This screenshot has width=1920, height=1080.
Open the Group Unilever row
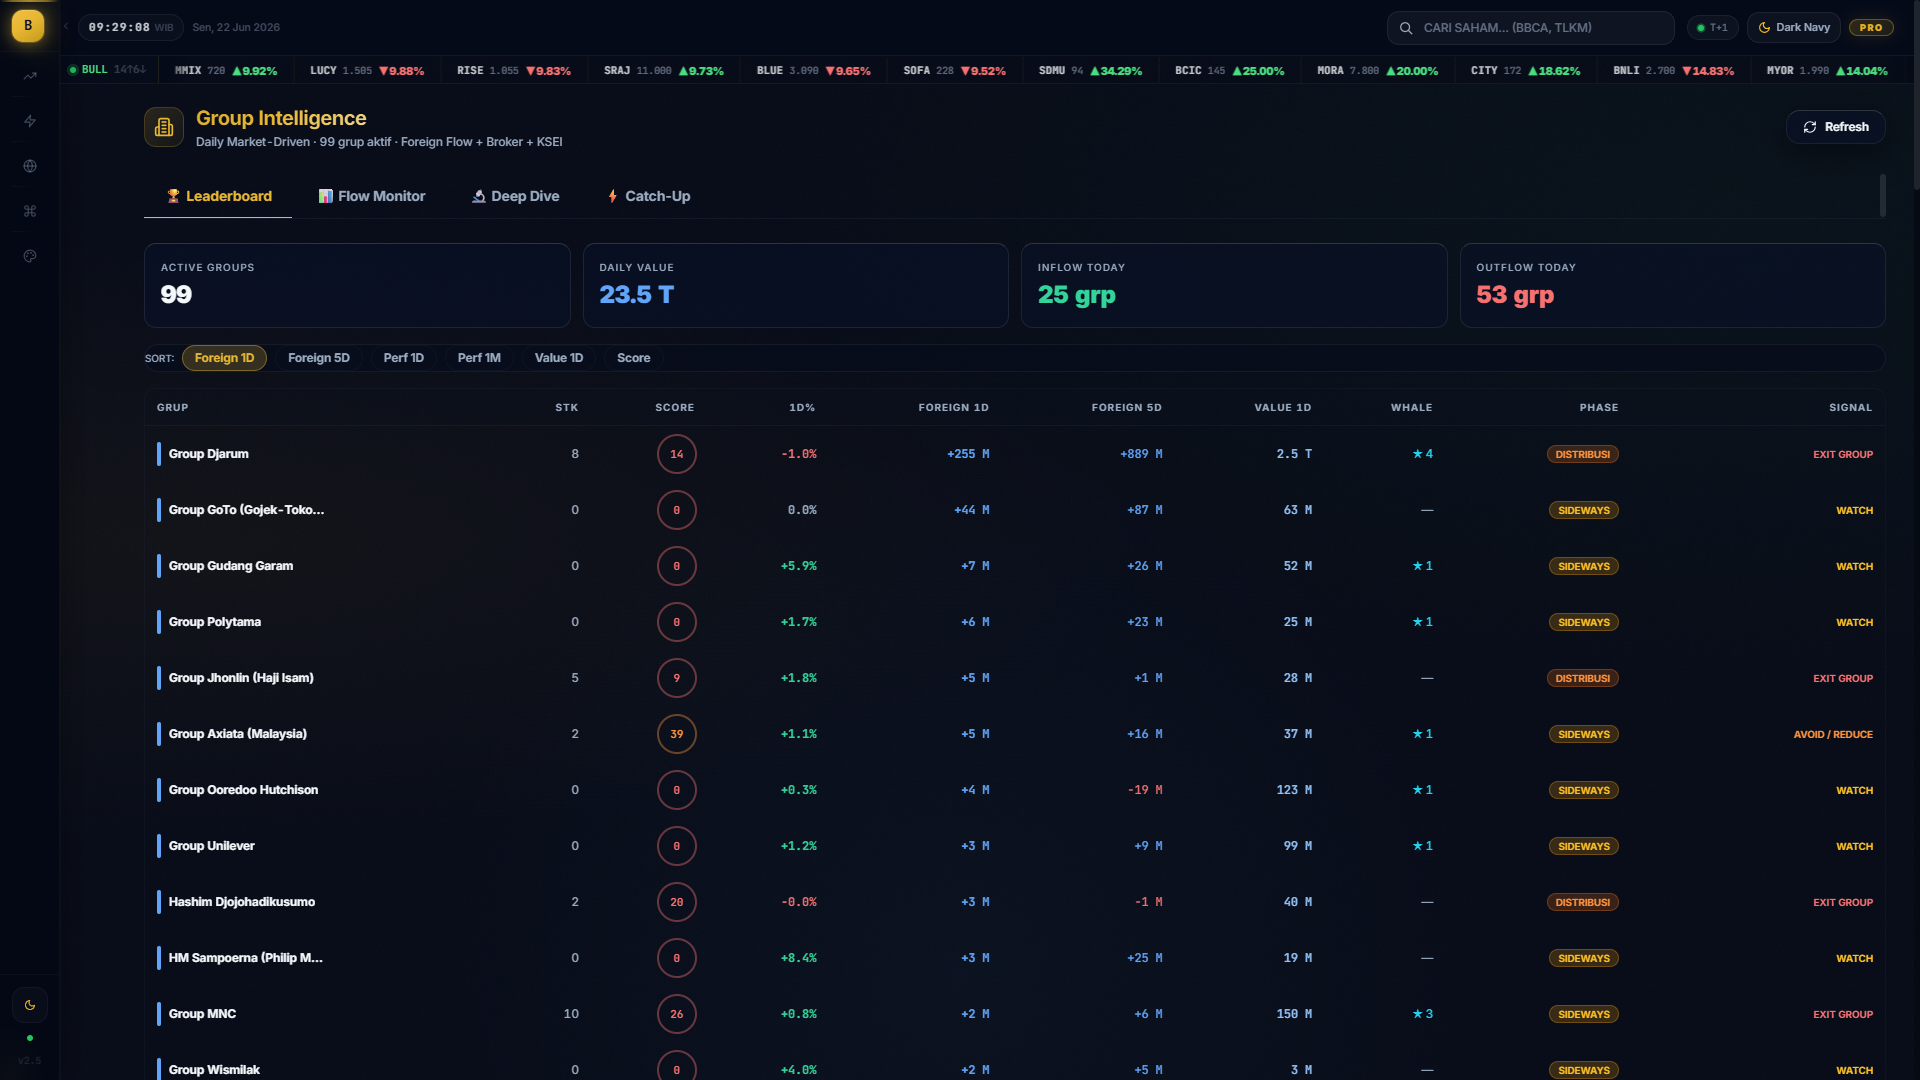coord(1014,846)
